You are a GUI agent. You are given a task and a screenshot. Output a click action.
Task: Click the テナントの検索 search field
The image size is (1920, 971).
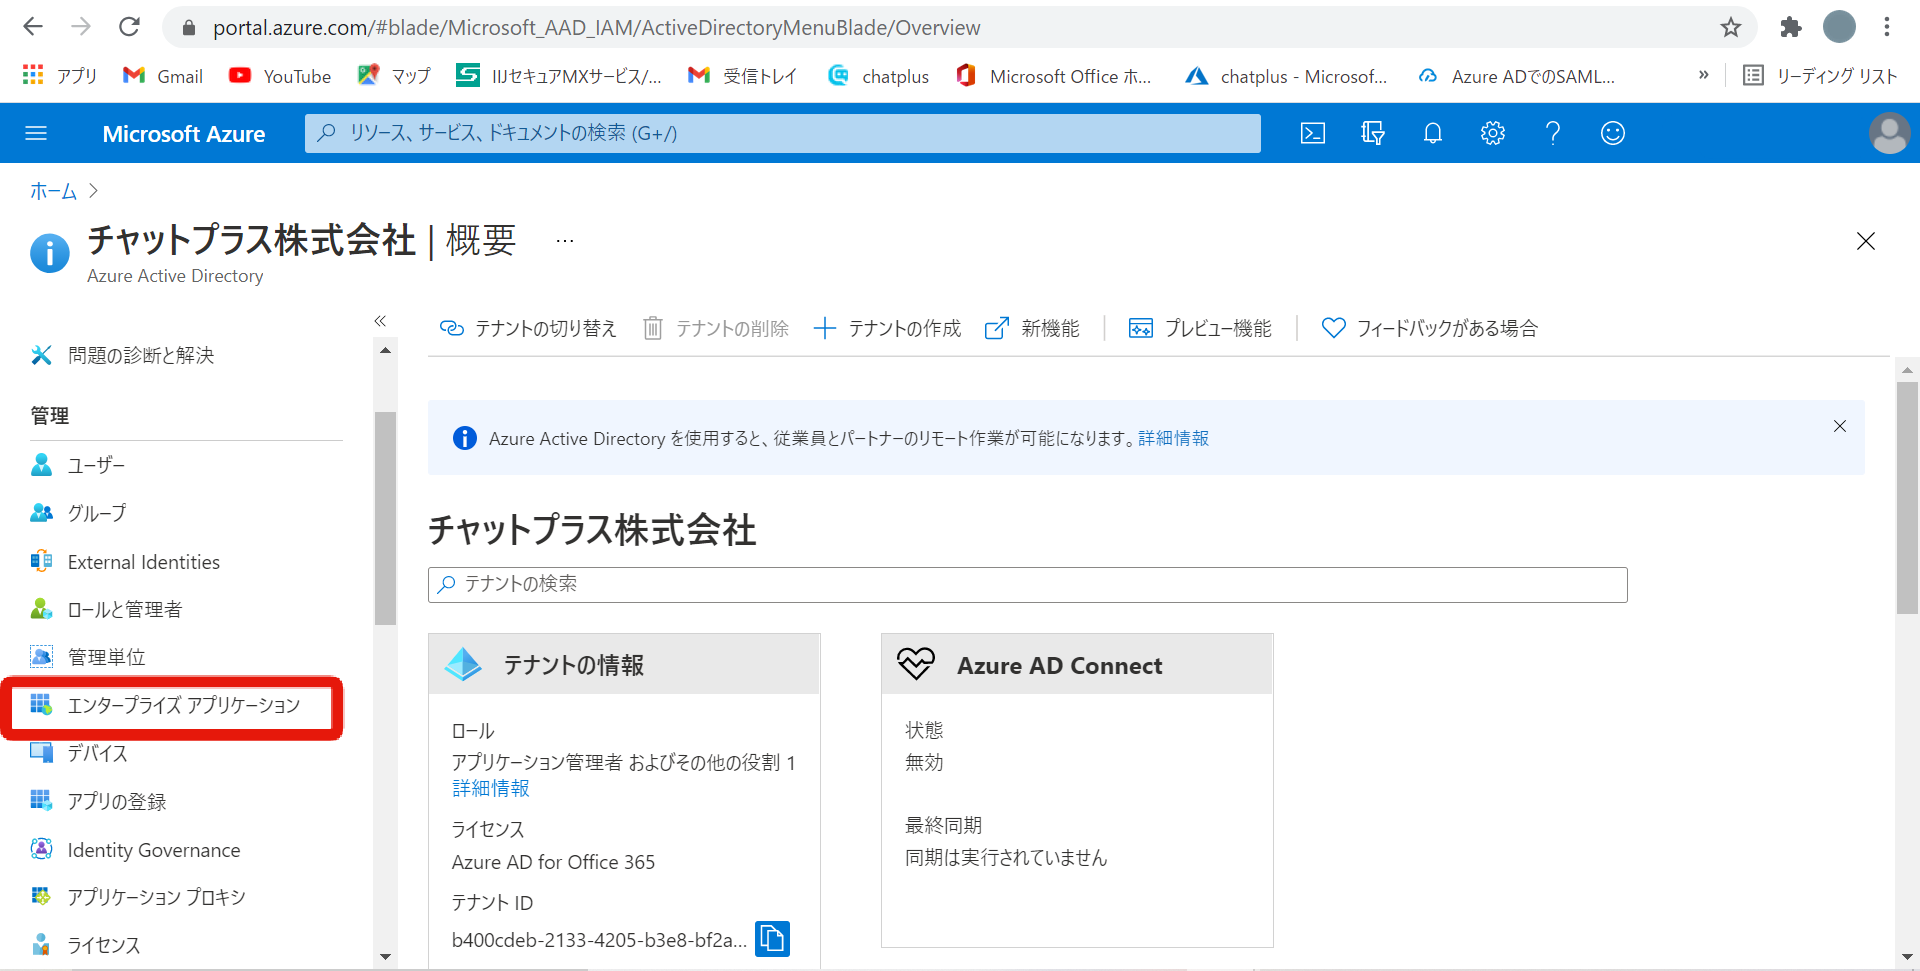(1027, 585)
